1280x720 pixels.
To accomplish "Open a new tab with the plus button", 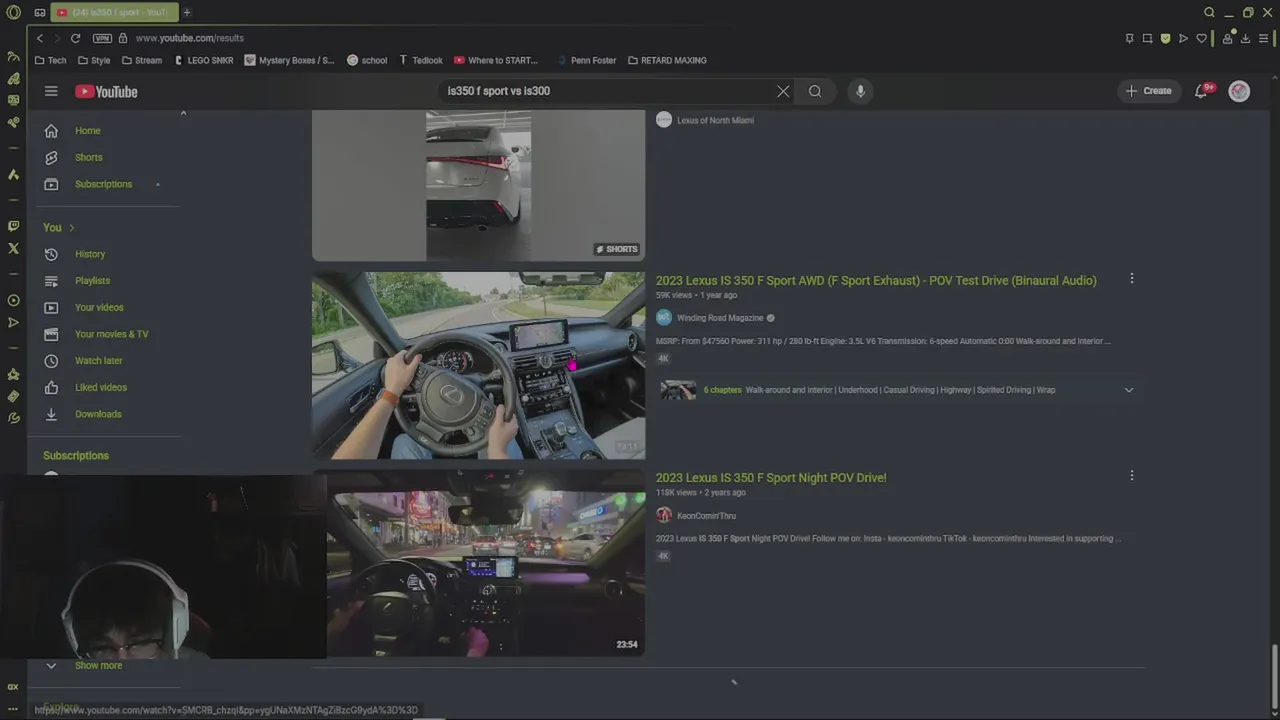I will pyautogui.click(x=186, y=12).
